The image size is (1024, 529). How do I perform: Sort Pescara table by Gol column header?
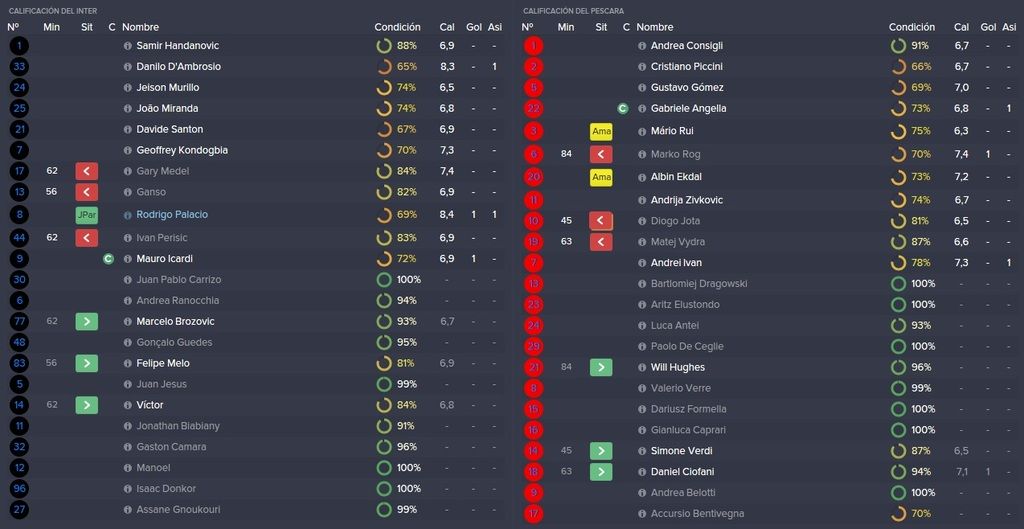988,27
